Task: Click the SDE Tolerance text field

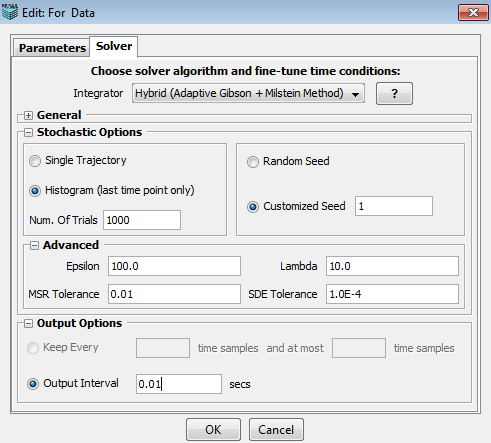Action: click(392, 294)
